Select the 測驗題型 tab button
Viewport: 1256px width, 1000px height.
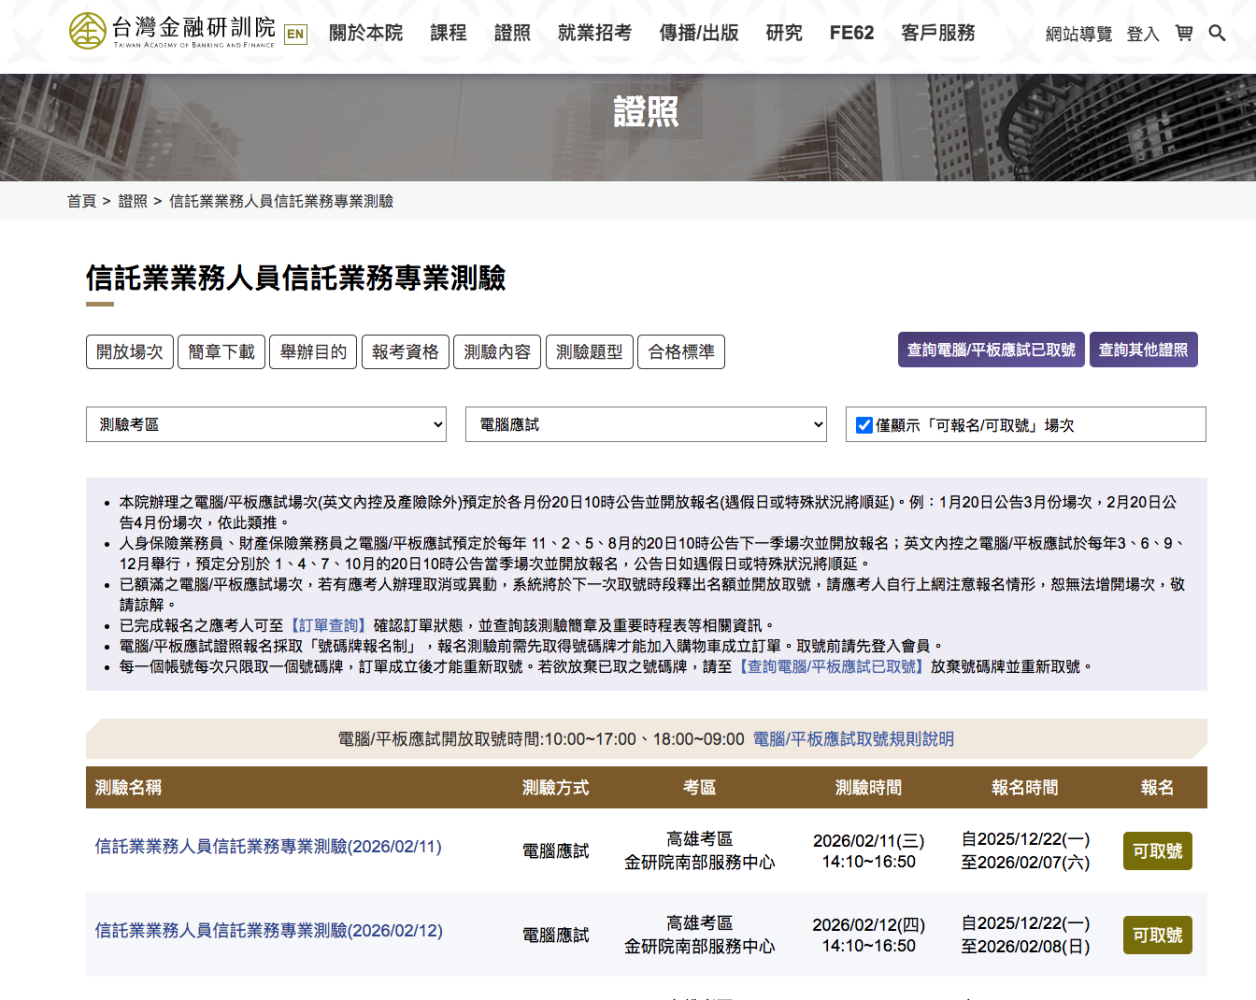(590, 352)
